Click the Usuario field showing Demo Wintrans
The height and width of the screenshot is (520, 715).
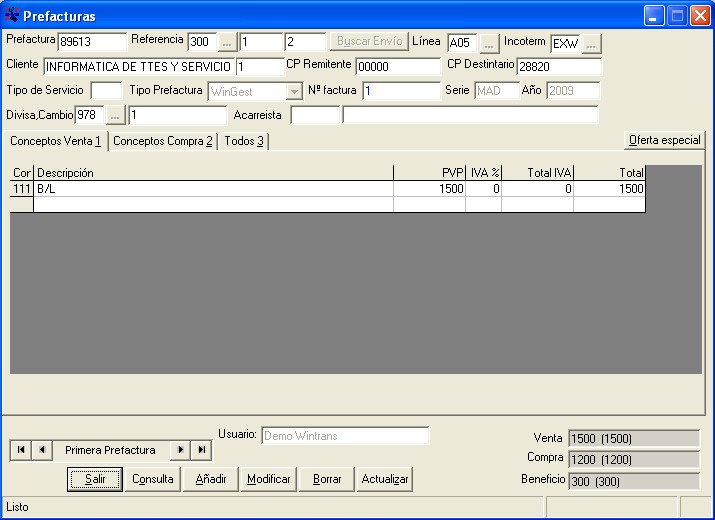[345, 436]
